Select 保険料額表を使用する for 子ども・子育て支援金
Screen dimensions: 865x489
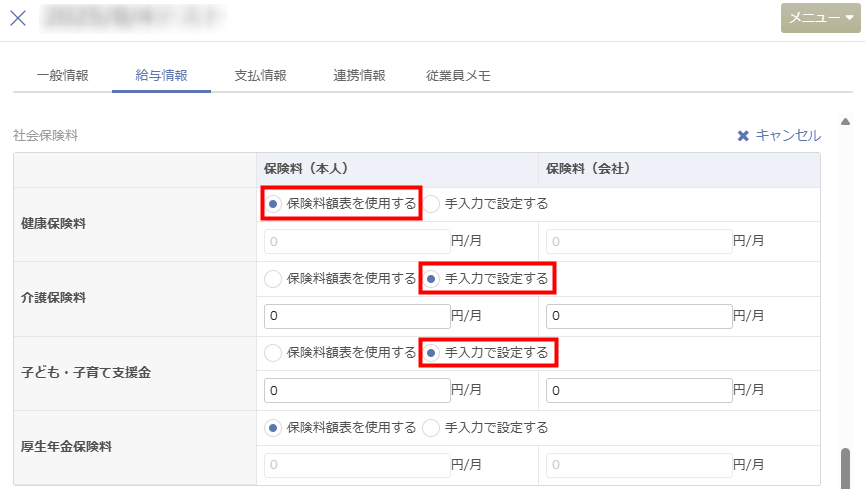[273, 353]
